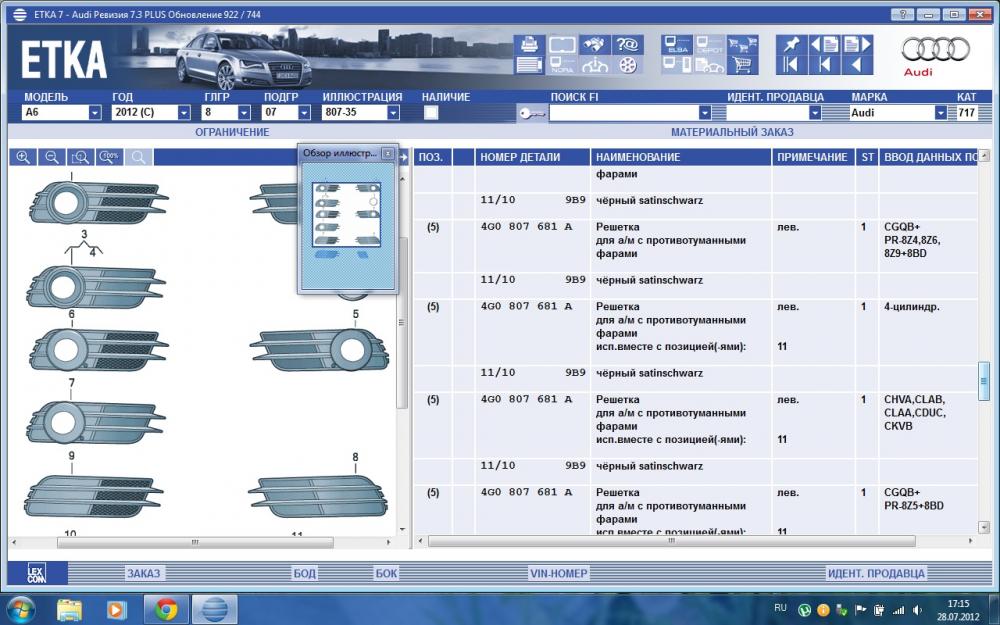Open the multiple shopping carts icon
The width and height of the screenshot is (1000, 625).
[742, 45]
